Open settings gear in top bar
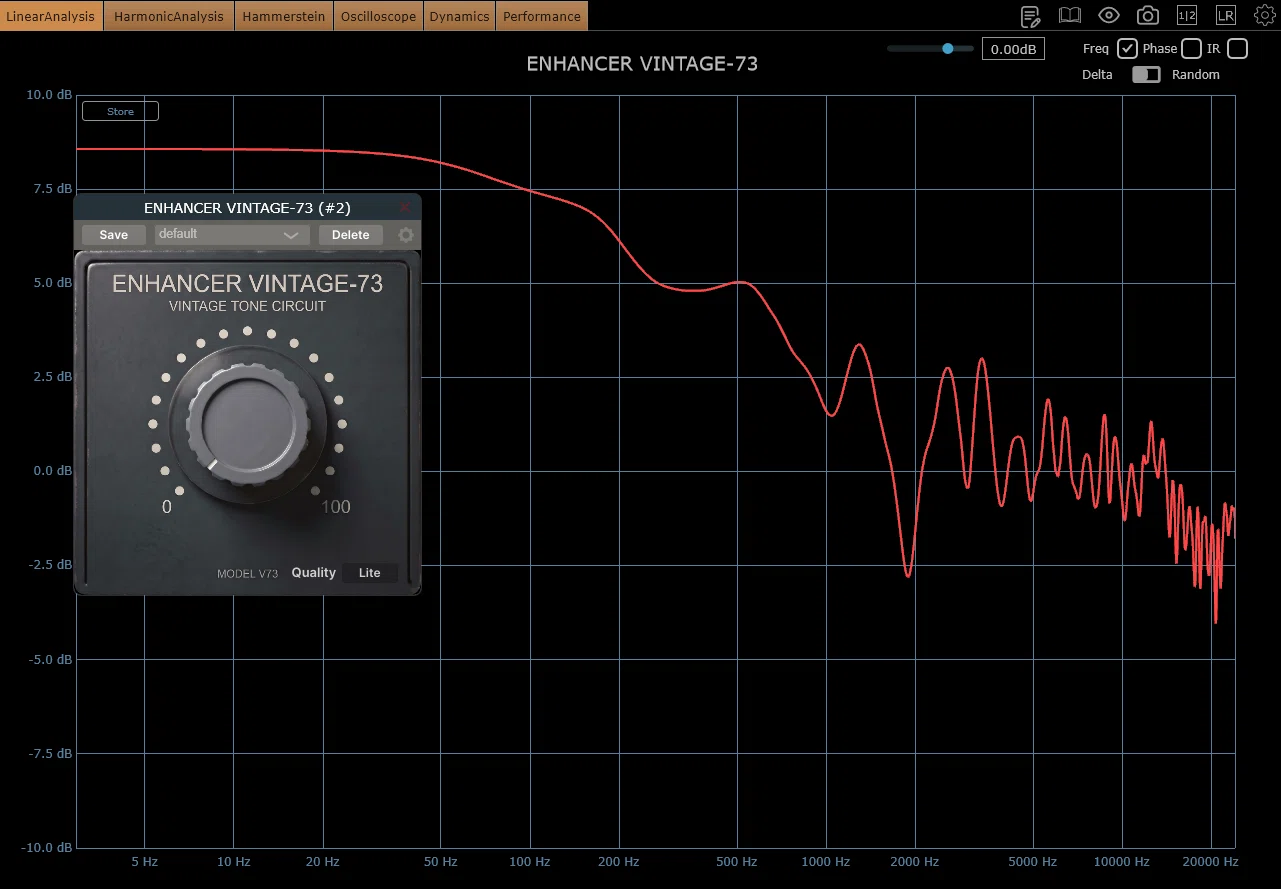The image size is (1281, 889). point(1264,15)
